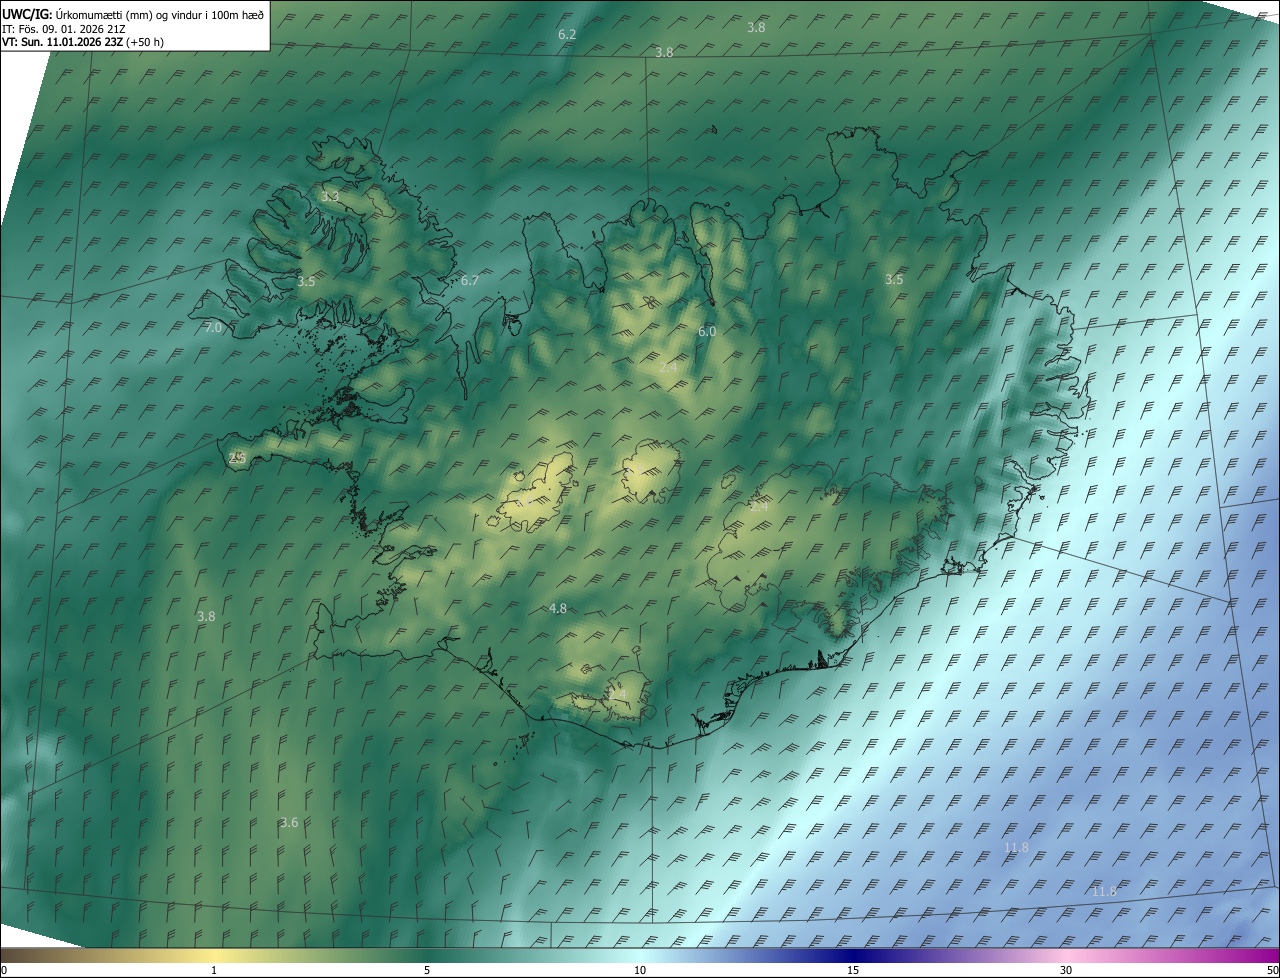
Task: Click the colorbar tick label 30
Action: (1066, 970)
